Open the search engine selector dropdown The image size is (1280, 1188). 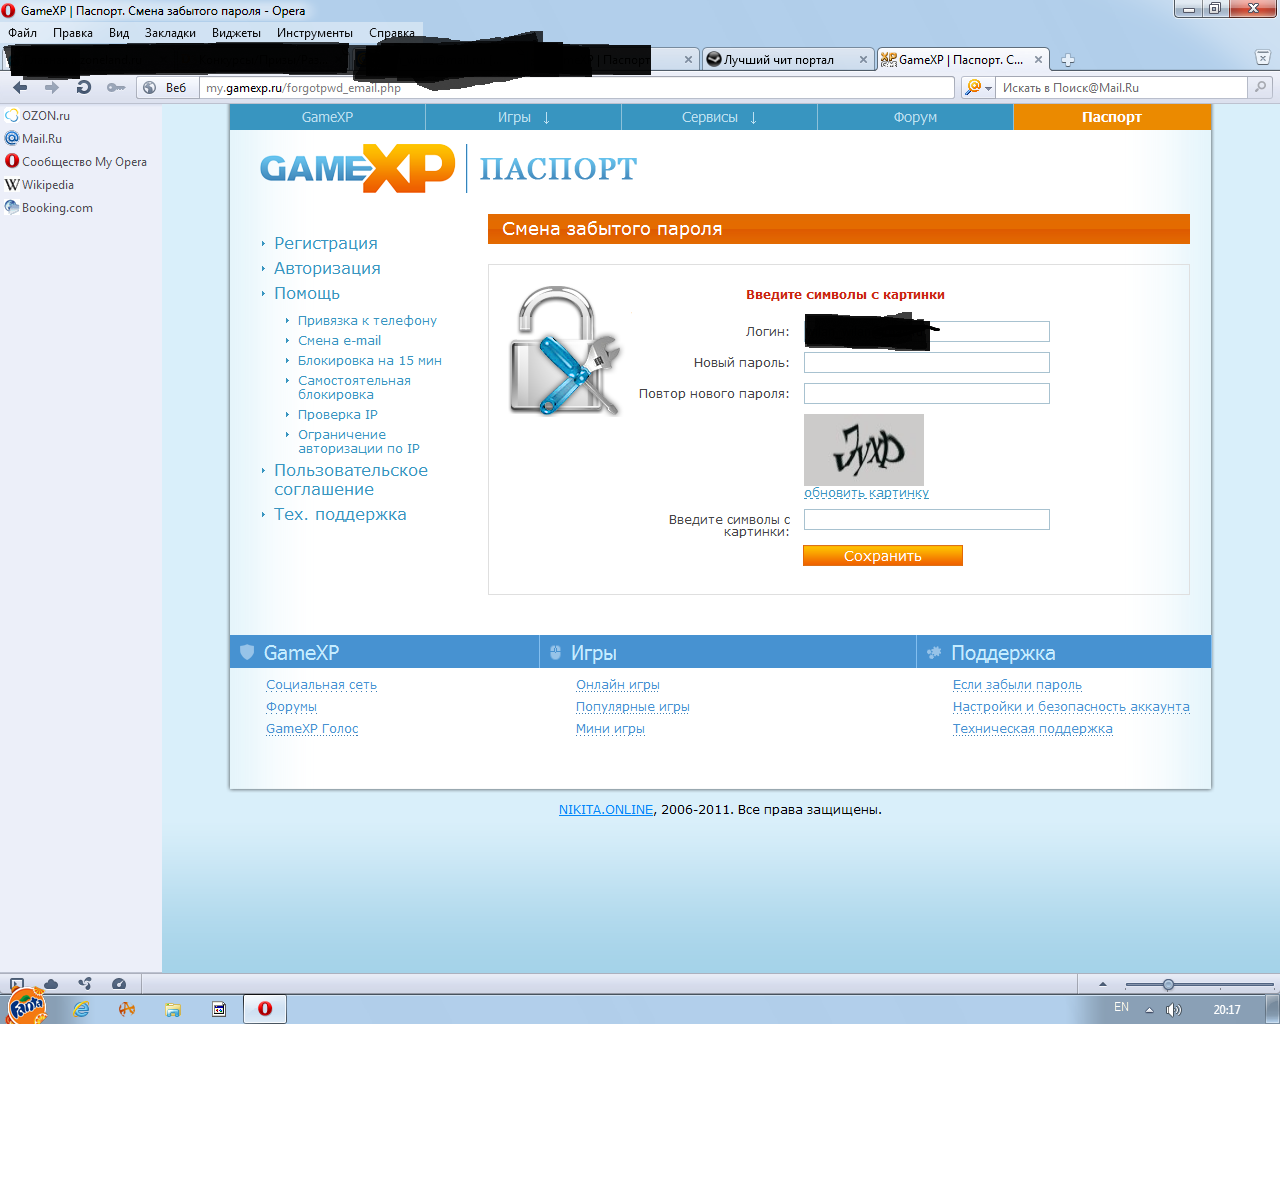(x=977, y=88)
